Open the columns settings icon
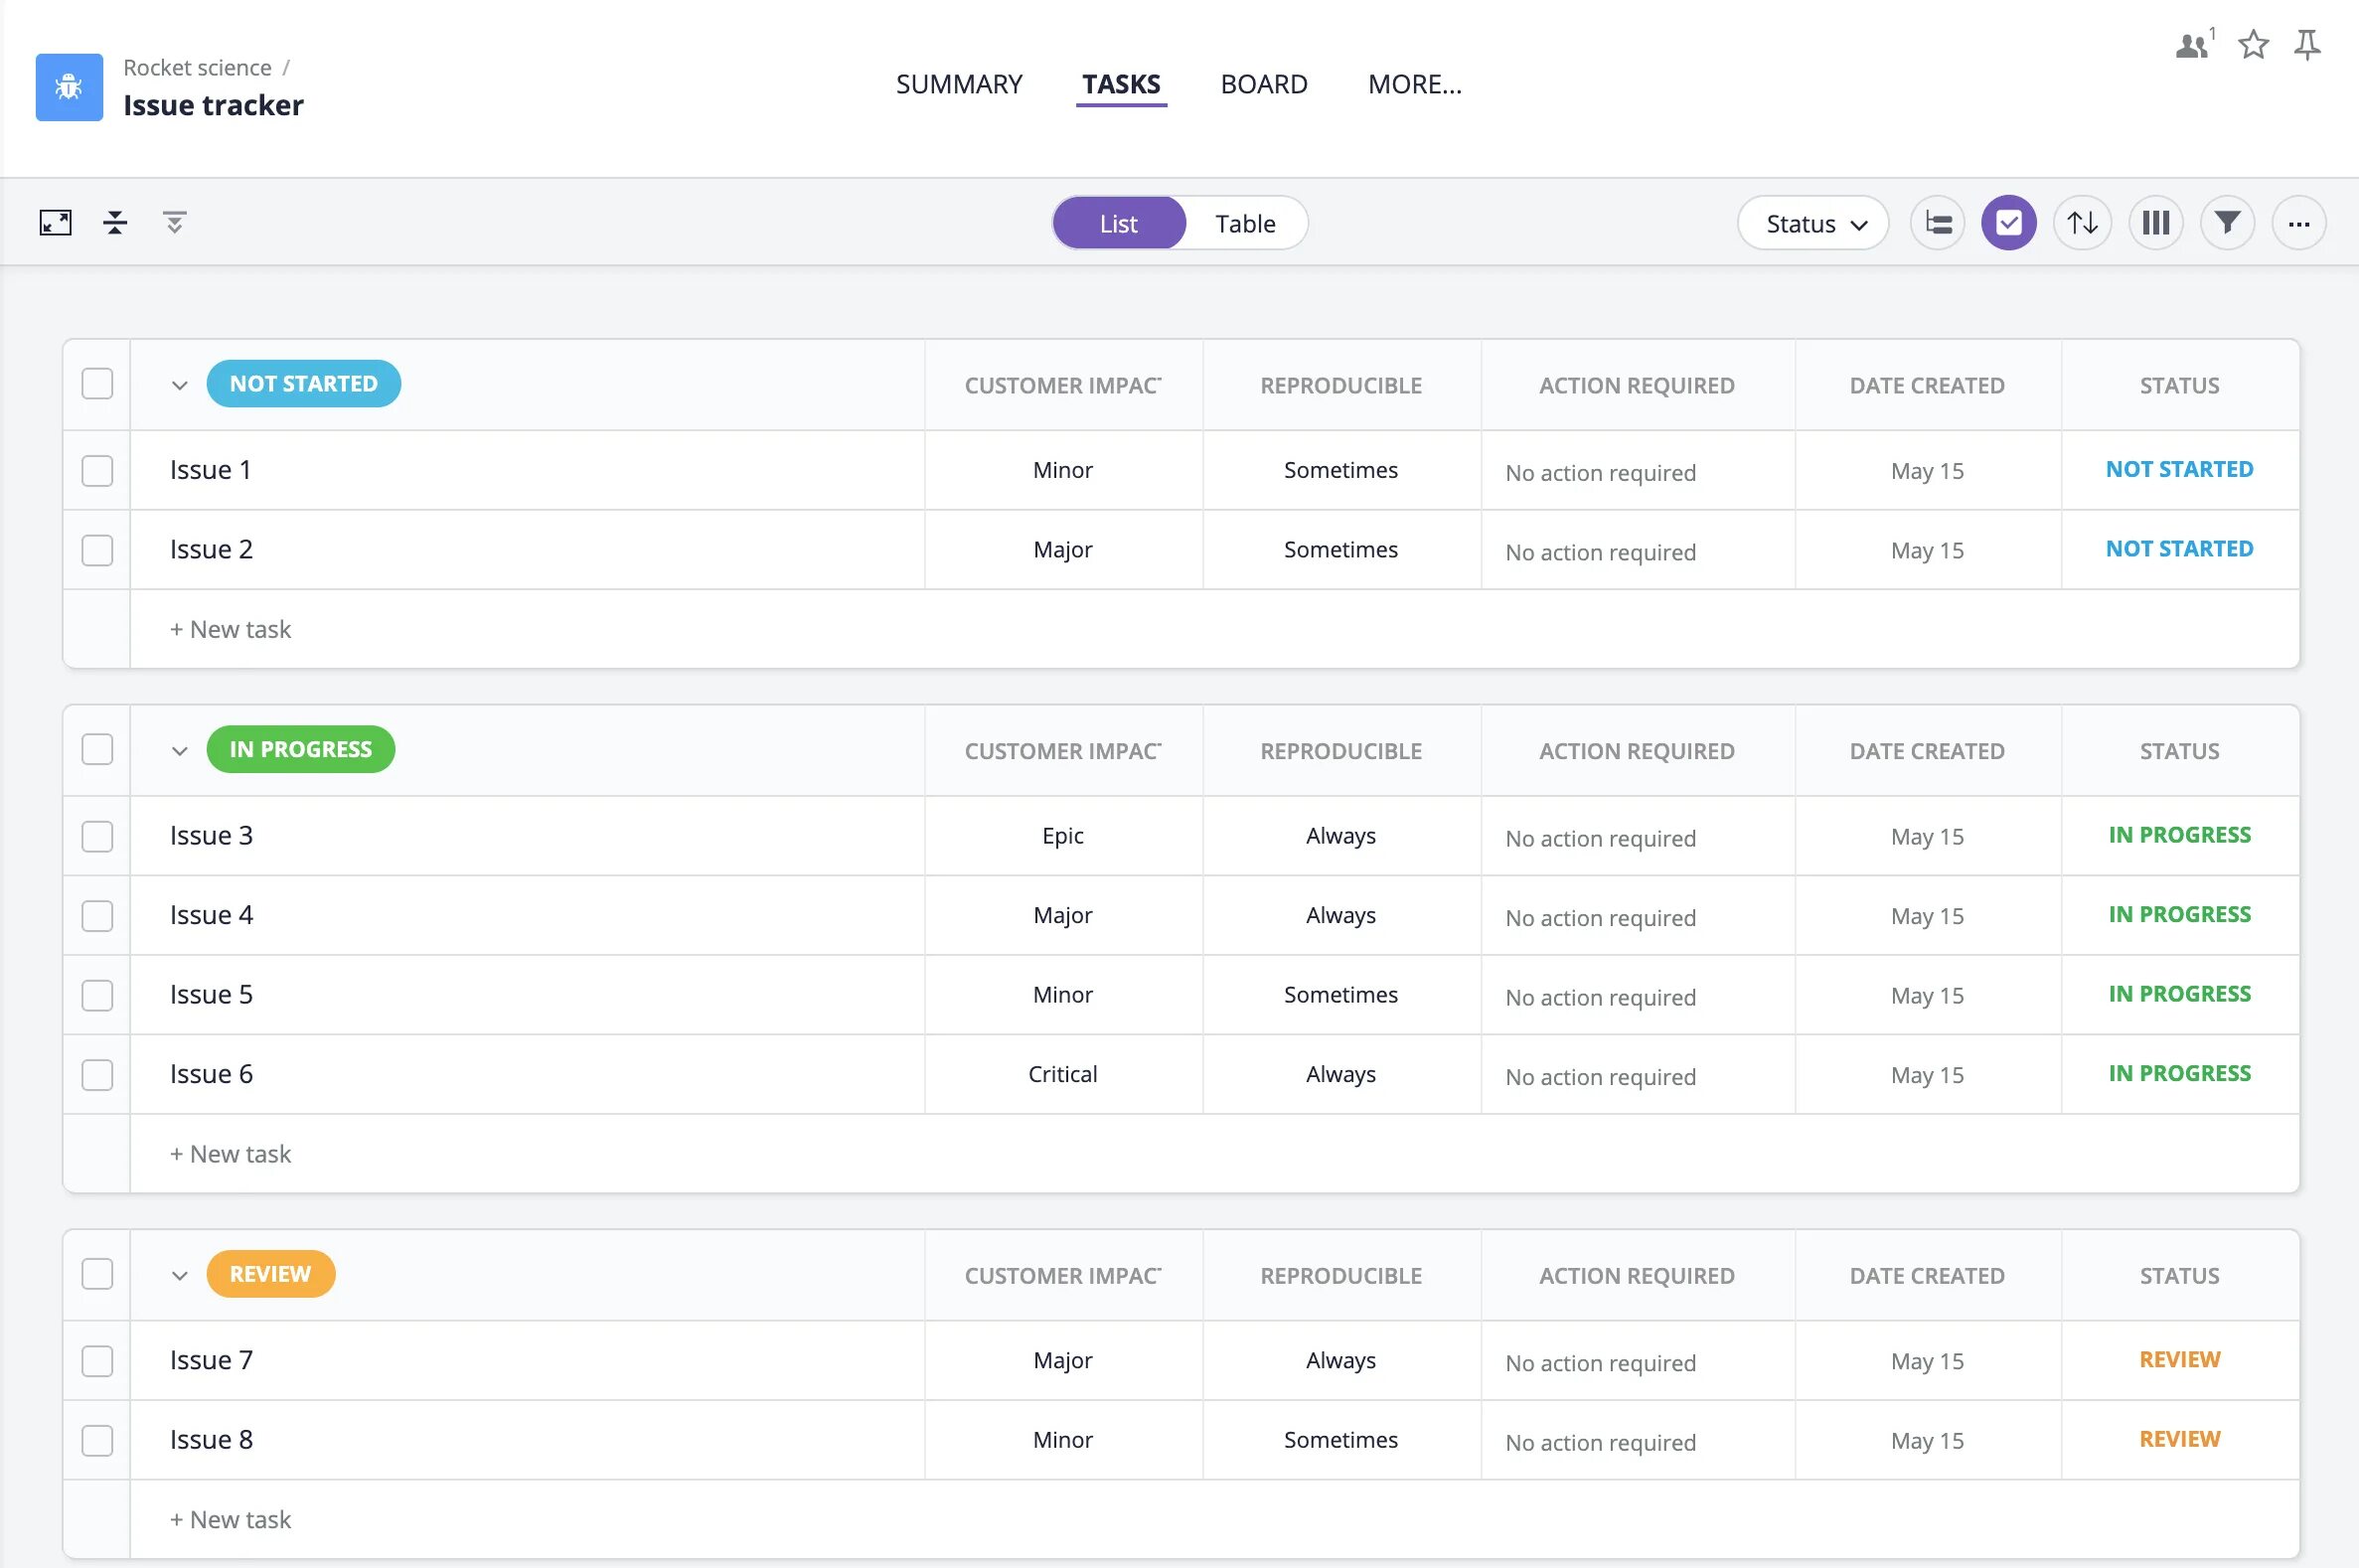Screen dimensions: 2359x1568 [x=2155, y=223]
